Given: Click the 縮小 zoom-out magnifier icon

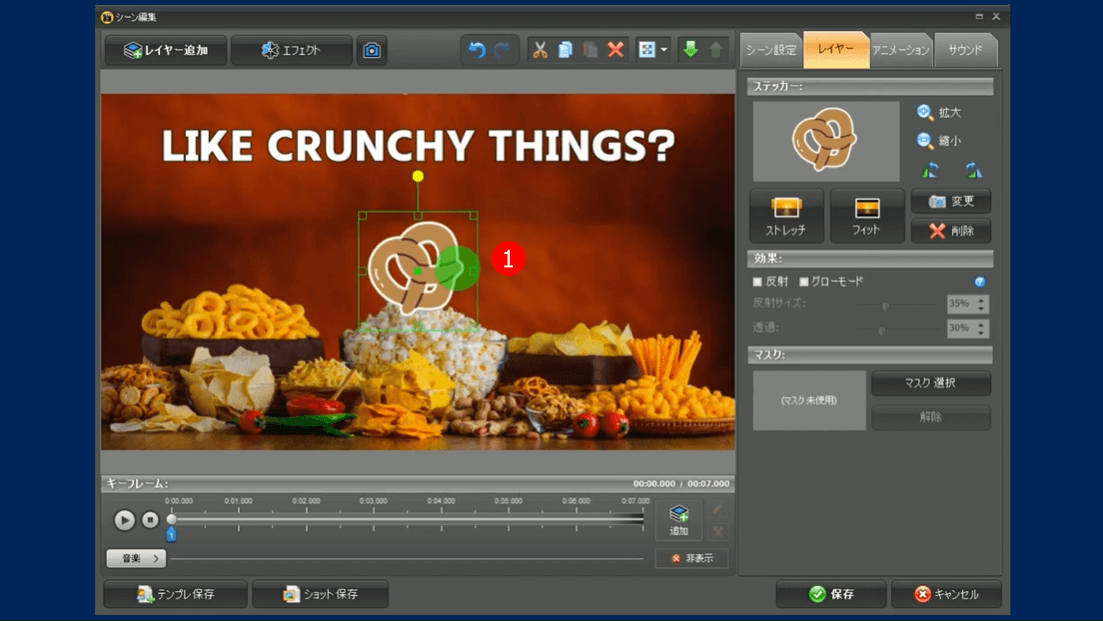Looking at the screenshot, I should point(926,141).
